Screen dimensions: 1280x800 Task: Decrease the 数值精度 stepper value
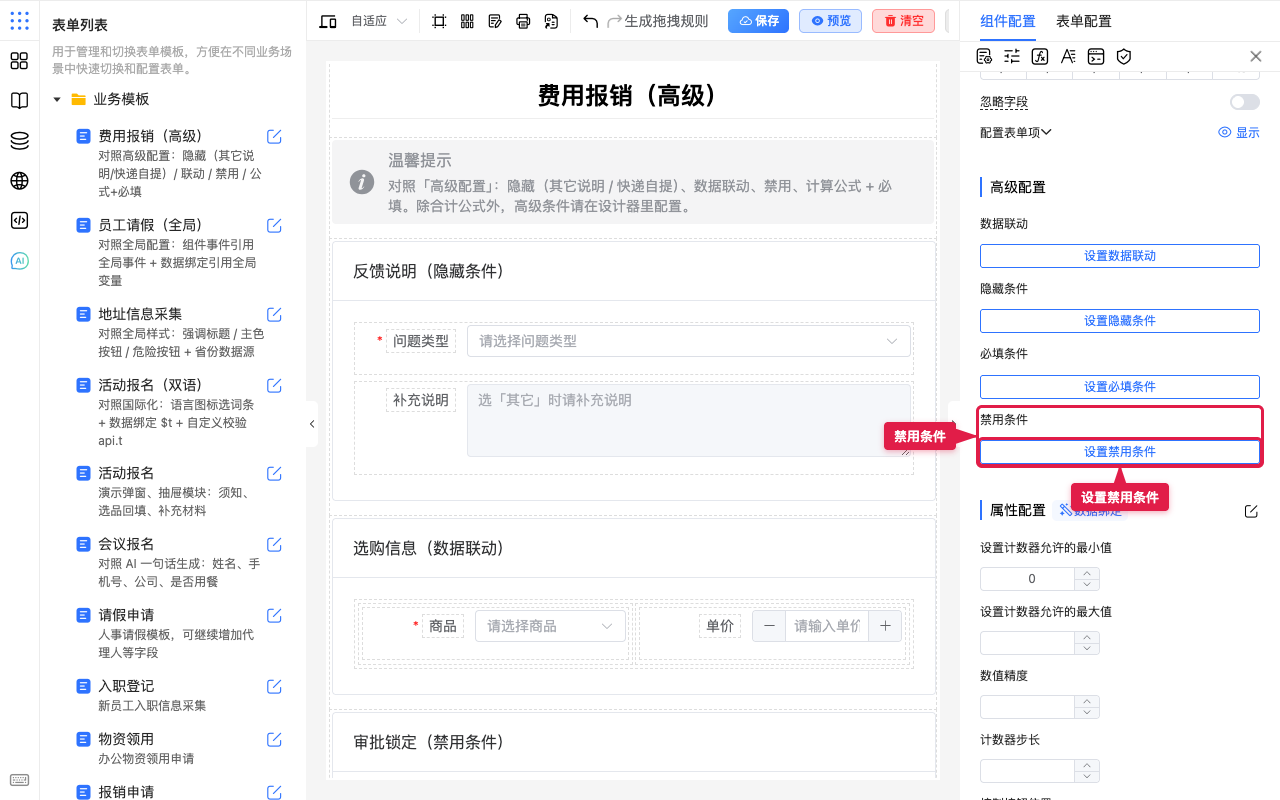(x=1087, y=713)
